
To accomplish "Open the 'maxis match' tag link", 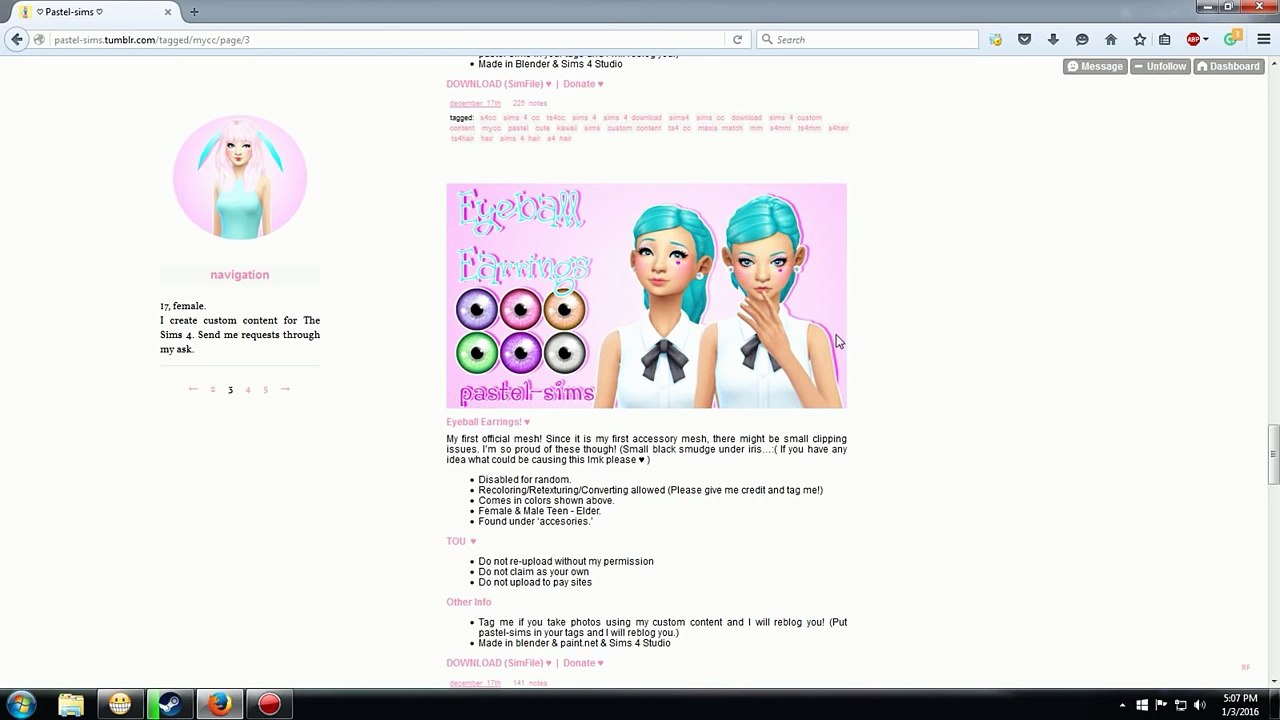I will tap(720, 128).
